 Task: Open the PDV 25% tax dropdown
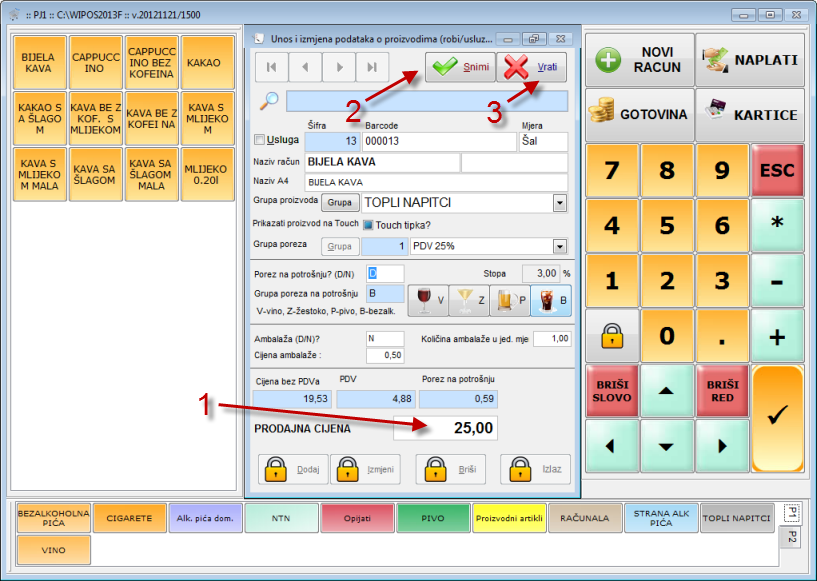[559, 246]
